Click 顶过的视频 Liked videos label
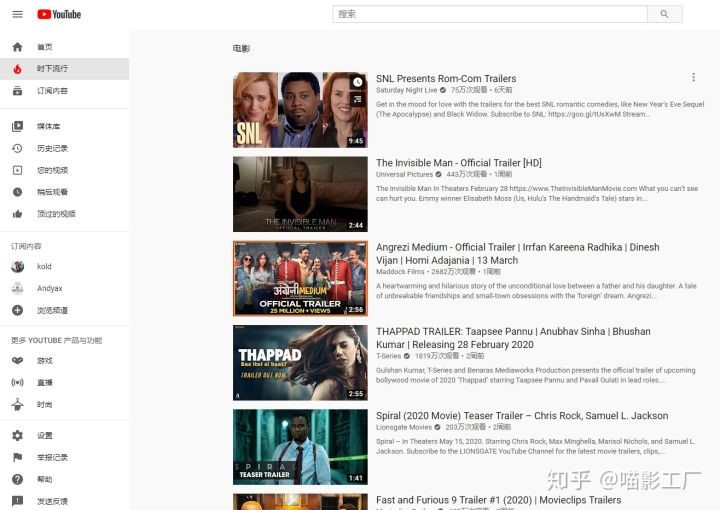 click(x=56, y=214)
